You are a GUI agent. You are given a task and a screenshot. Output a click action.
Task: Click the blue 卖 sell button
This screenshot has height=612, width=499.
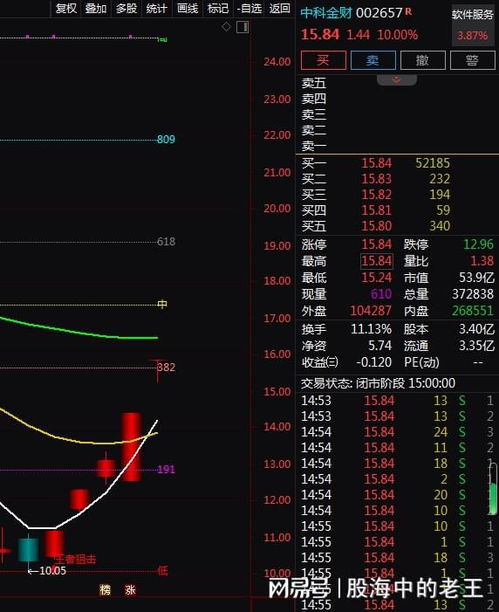click(x=373, y=60)
